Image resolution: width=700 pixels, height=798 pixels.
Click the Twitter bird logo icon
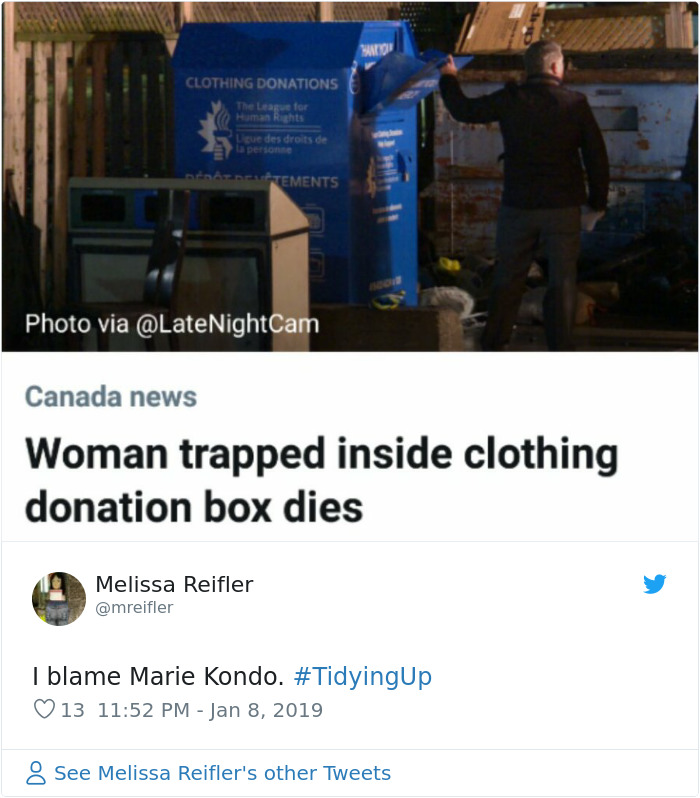[x=654, y=584]
